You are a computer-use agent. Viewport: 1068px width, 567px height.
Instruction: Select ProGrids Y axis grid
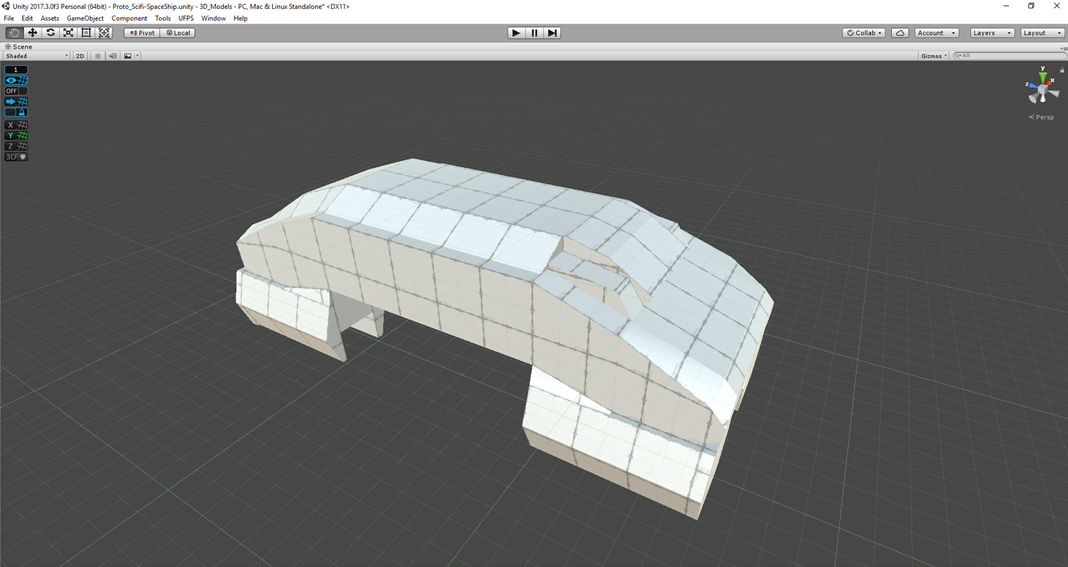[16, 136]
